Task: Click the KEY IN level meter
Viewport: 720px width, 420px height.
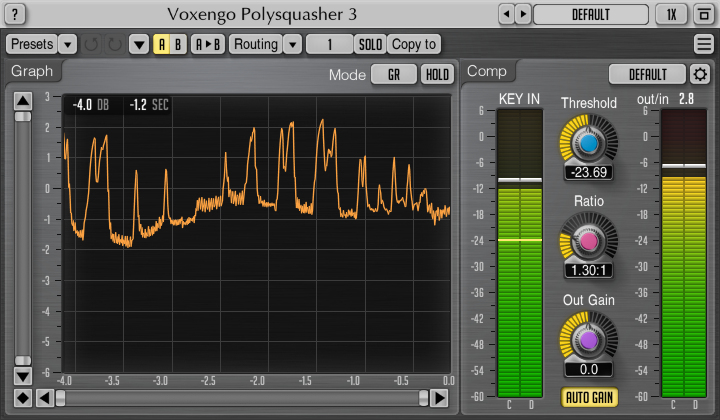Action: pyautogui.click(x=520, y=253)
